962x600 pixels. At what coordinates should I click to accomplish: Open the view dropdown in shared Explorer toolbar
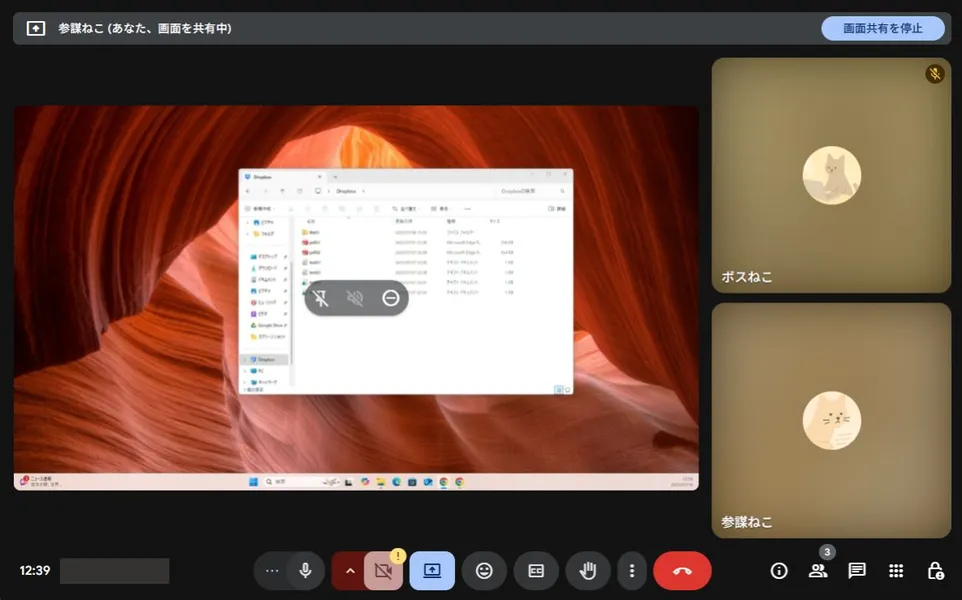pyautogui.click(x=440, y=209)
